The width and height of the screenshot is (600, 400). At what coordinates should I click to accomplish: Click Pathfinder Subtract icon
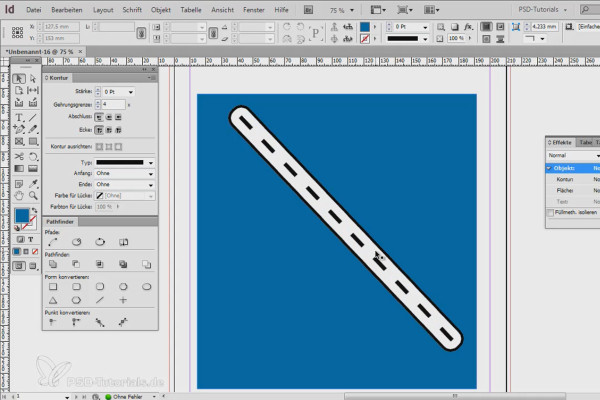pyautogui.click(x=76, y=264)
